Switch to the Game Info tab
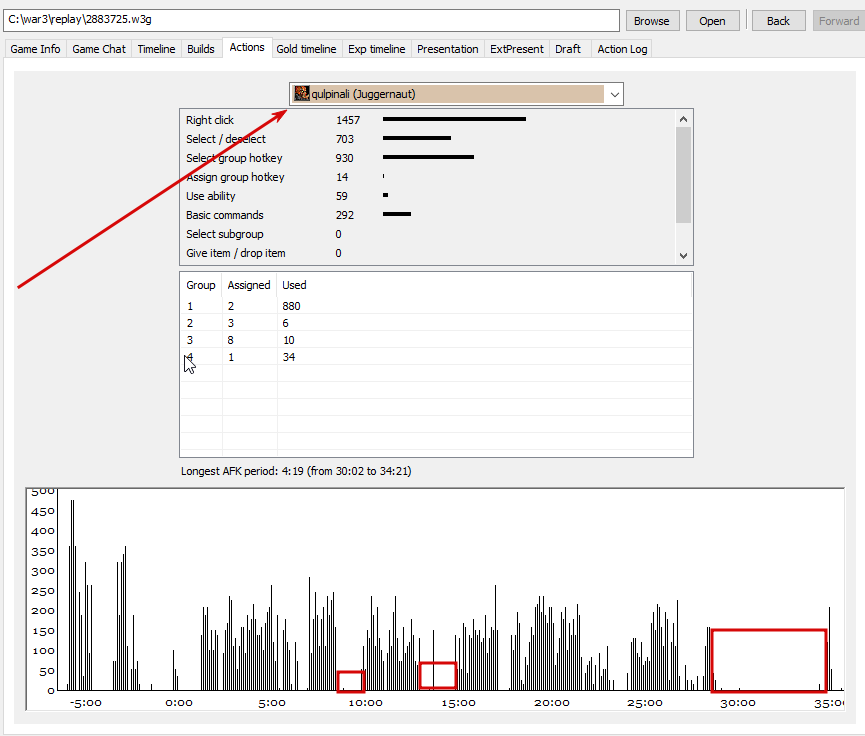 (35, 49)
